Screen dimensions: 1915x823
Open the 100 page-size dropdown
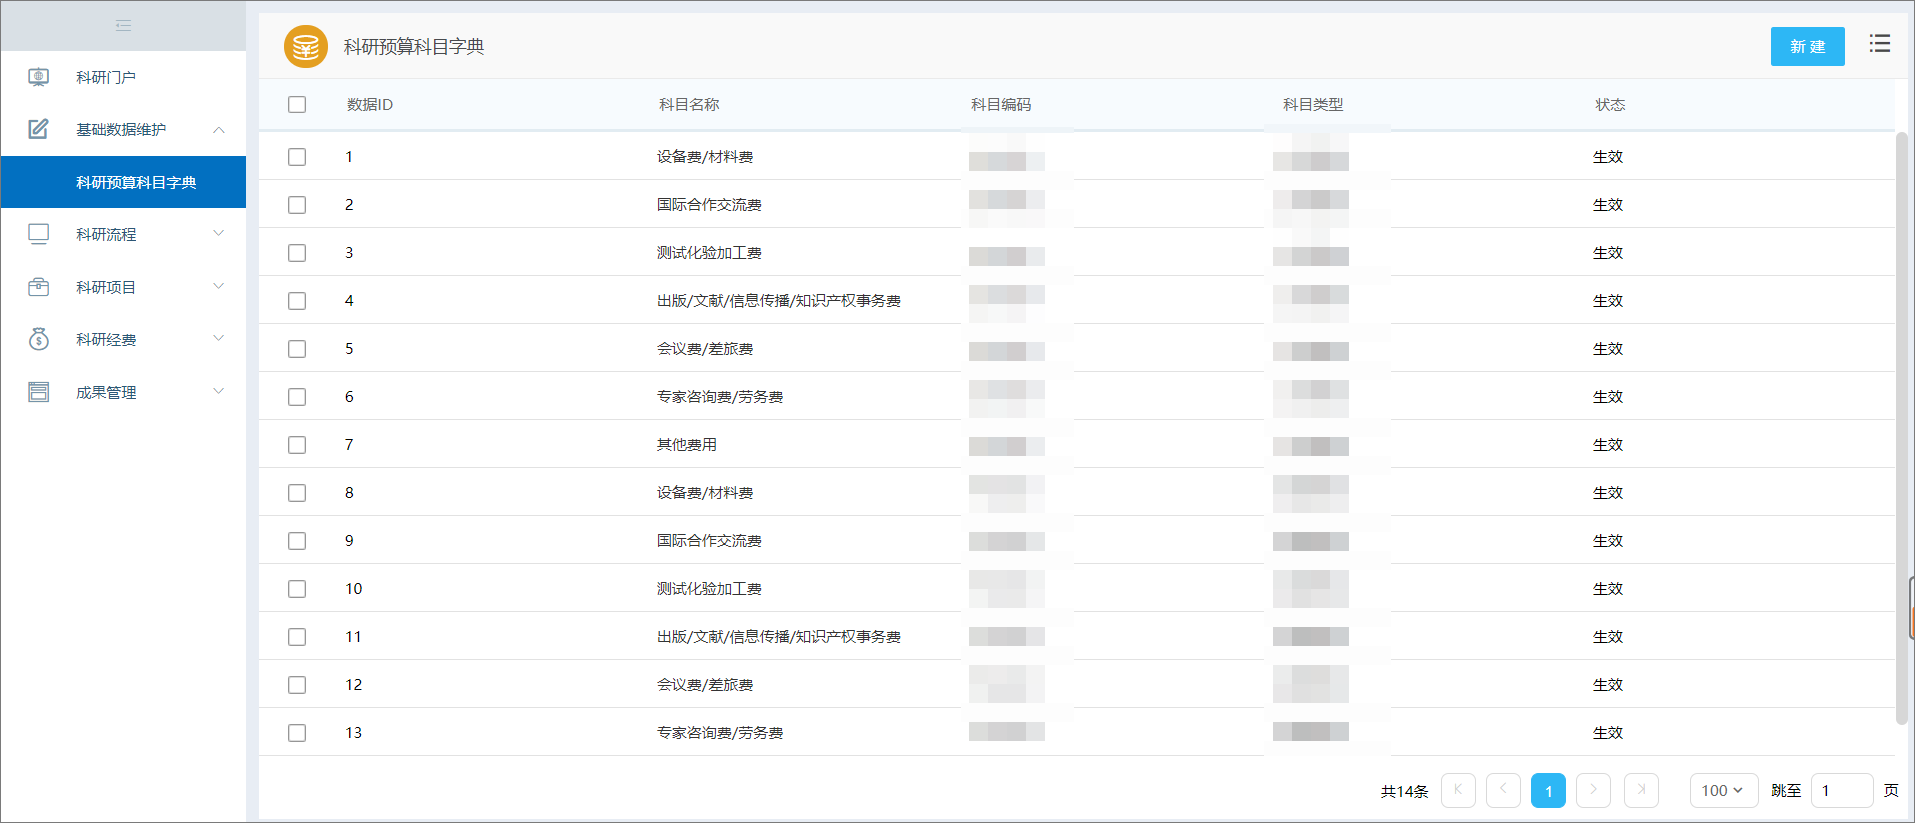click(x=1722, y=790)
